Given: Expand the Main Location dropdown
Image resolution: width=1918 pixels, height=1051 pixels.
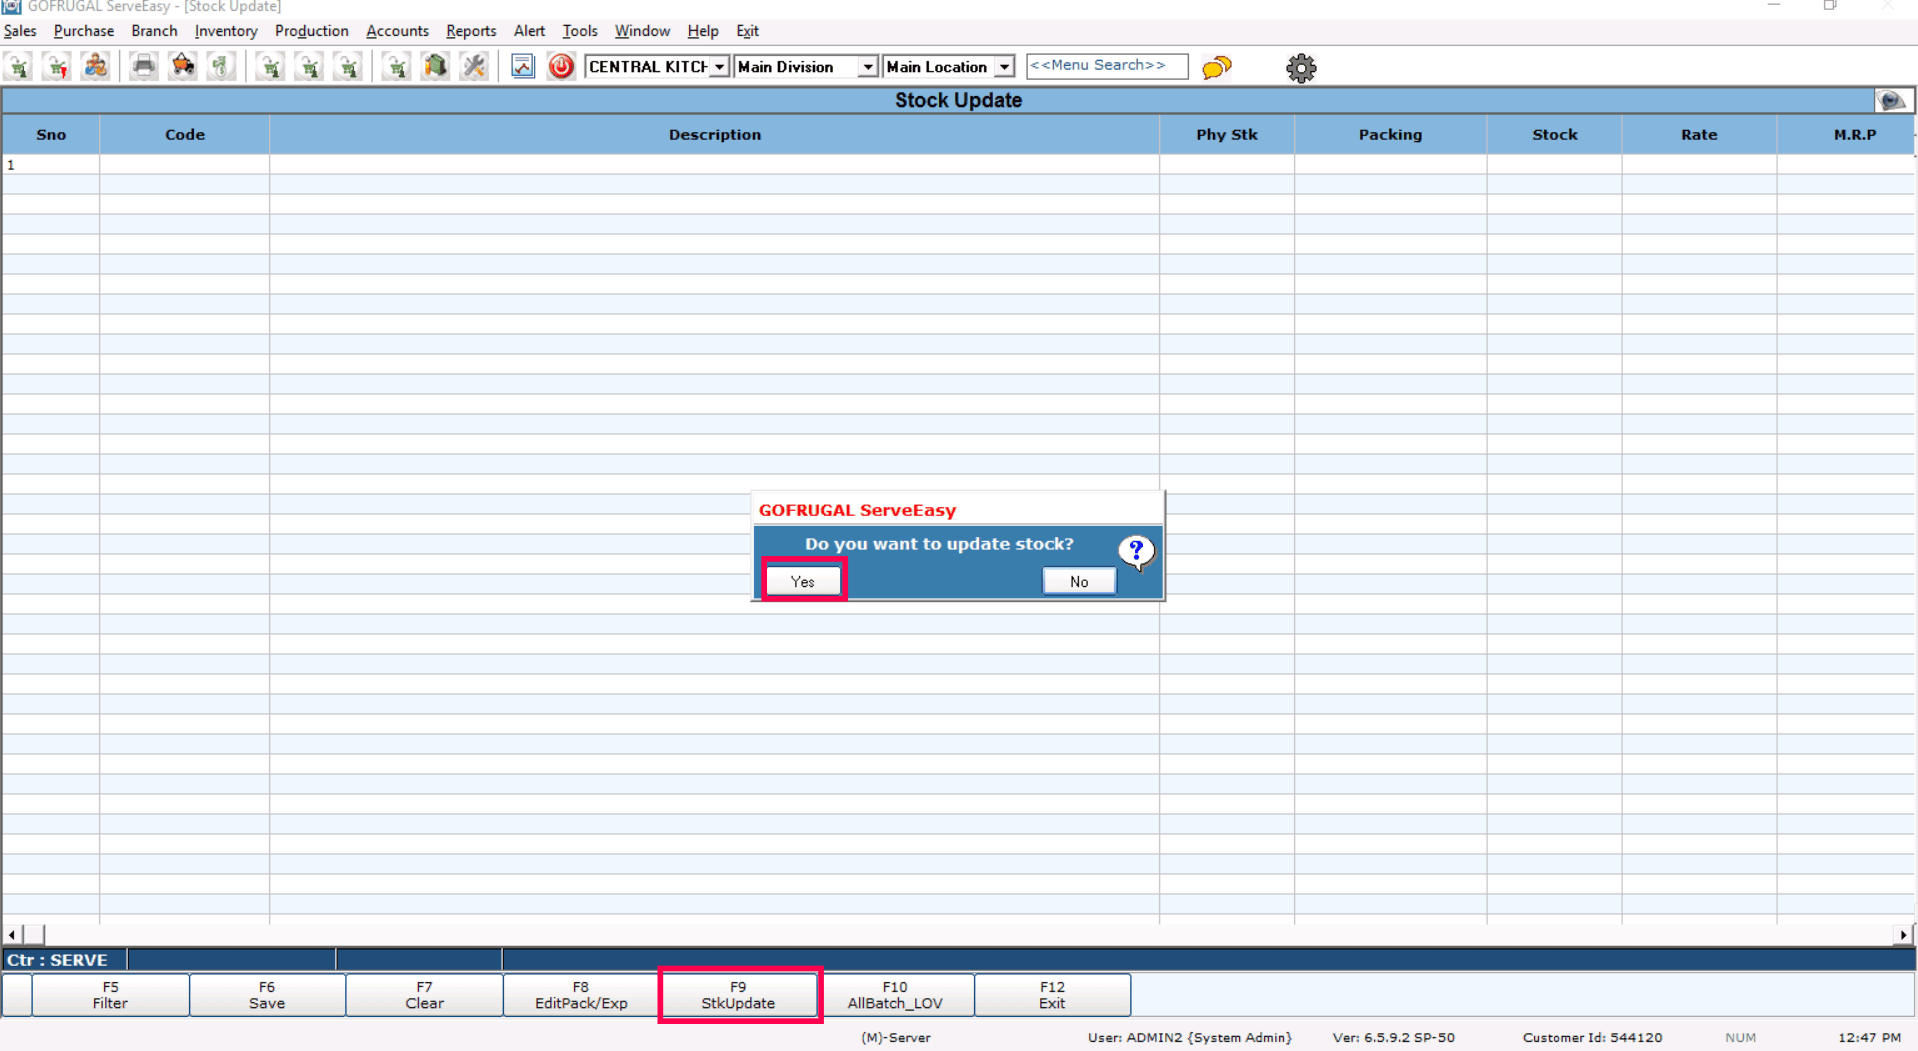Looking at the screenshot, I should tap(1004, 67).
